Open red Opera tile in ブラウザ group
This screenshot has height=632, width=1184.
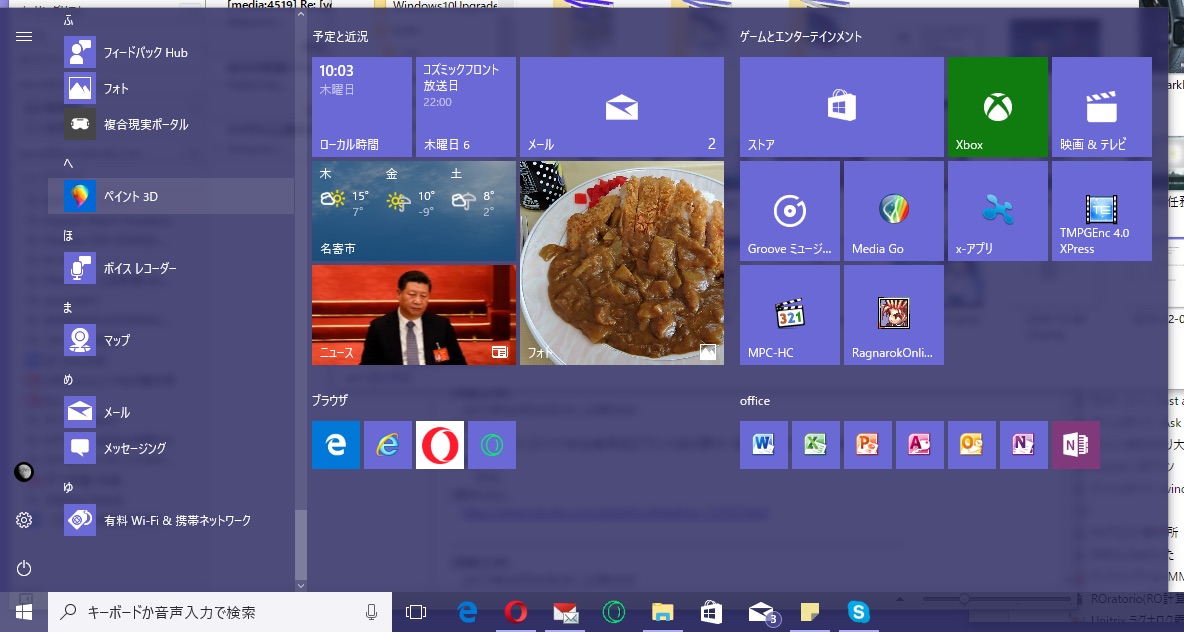(x=440, y=445)
